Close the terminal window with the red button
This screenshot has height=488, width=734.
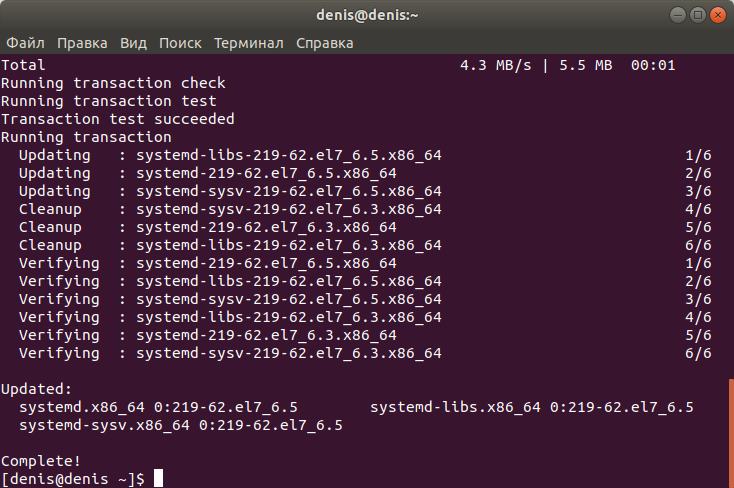pos(718,15)
